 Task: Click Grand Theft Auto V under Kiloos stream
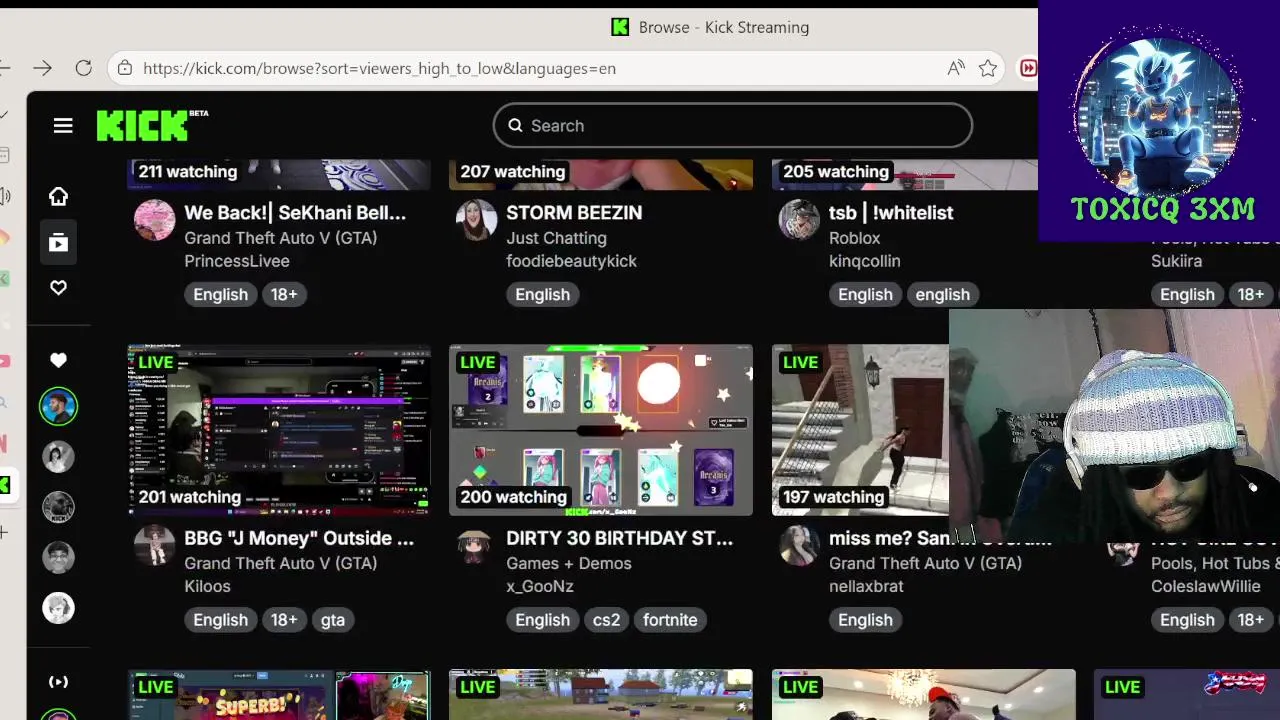click(281, 563)
